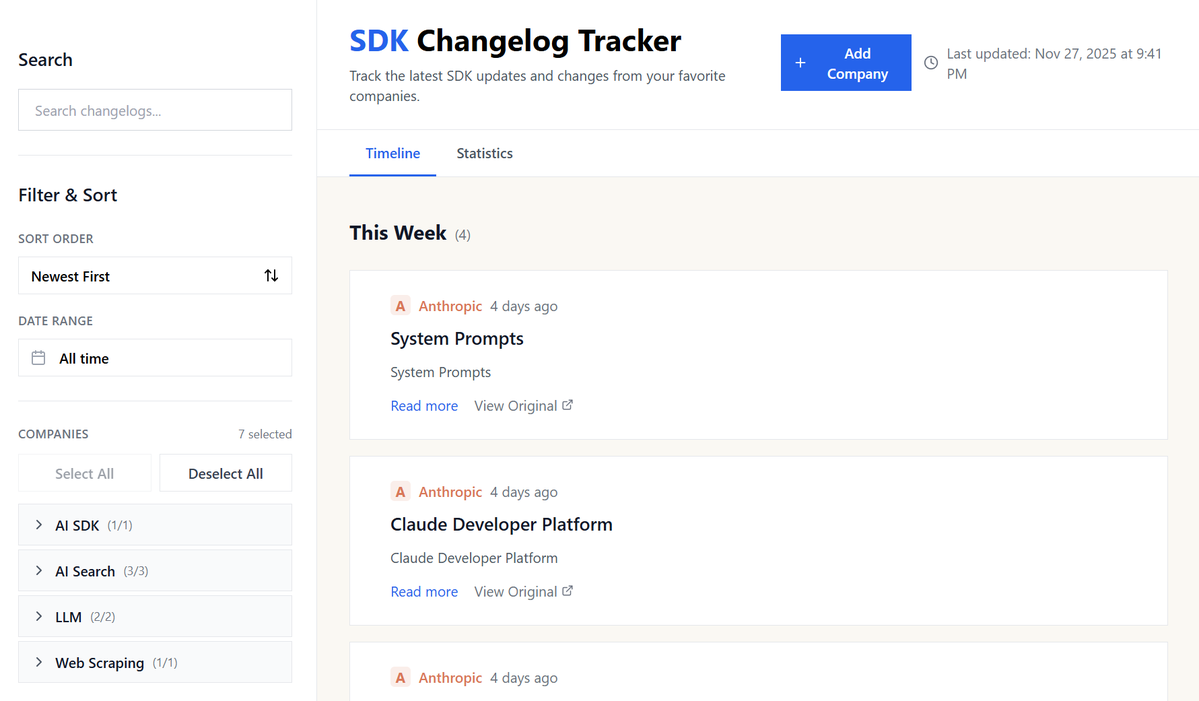Click the sort arrows icon in Sort Order
The width and height of the screenshot is (1199, 701).
pyautogui.click(x=271, y=275)
